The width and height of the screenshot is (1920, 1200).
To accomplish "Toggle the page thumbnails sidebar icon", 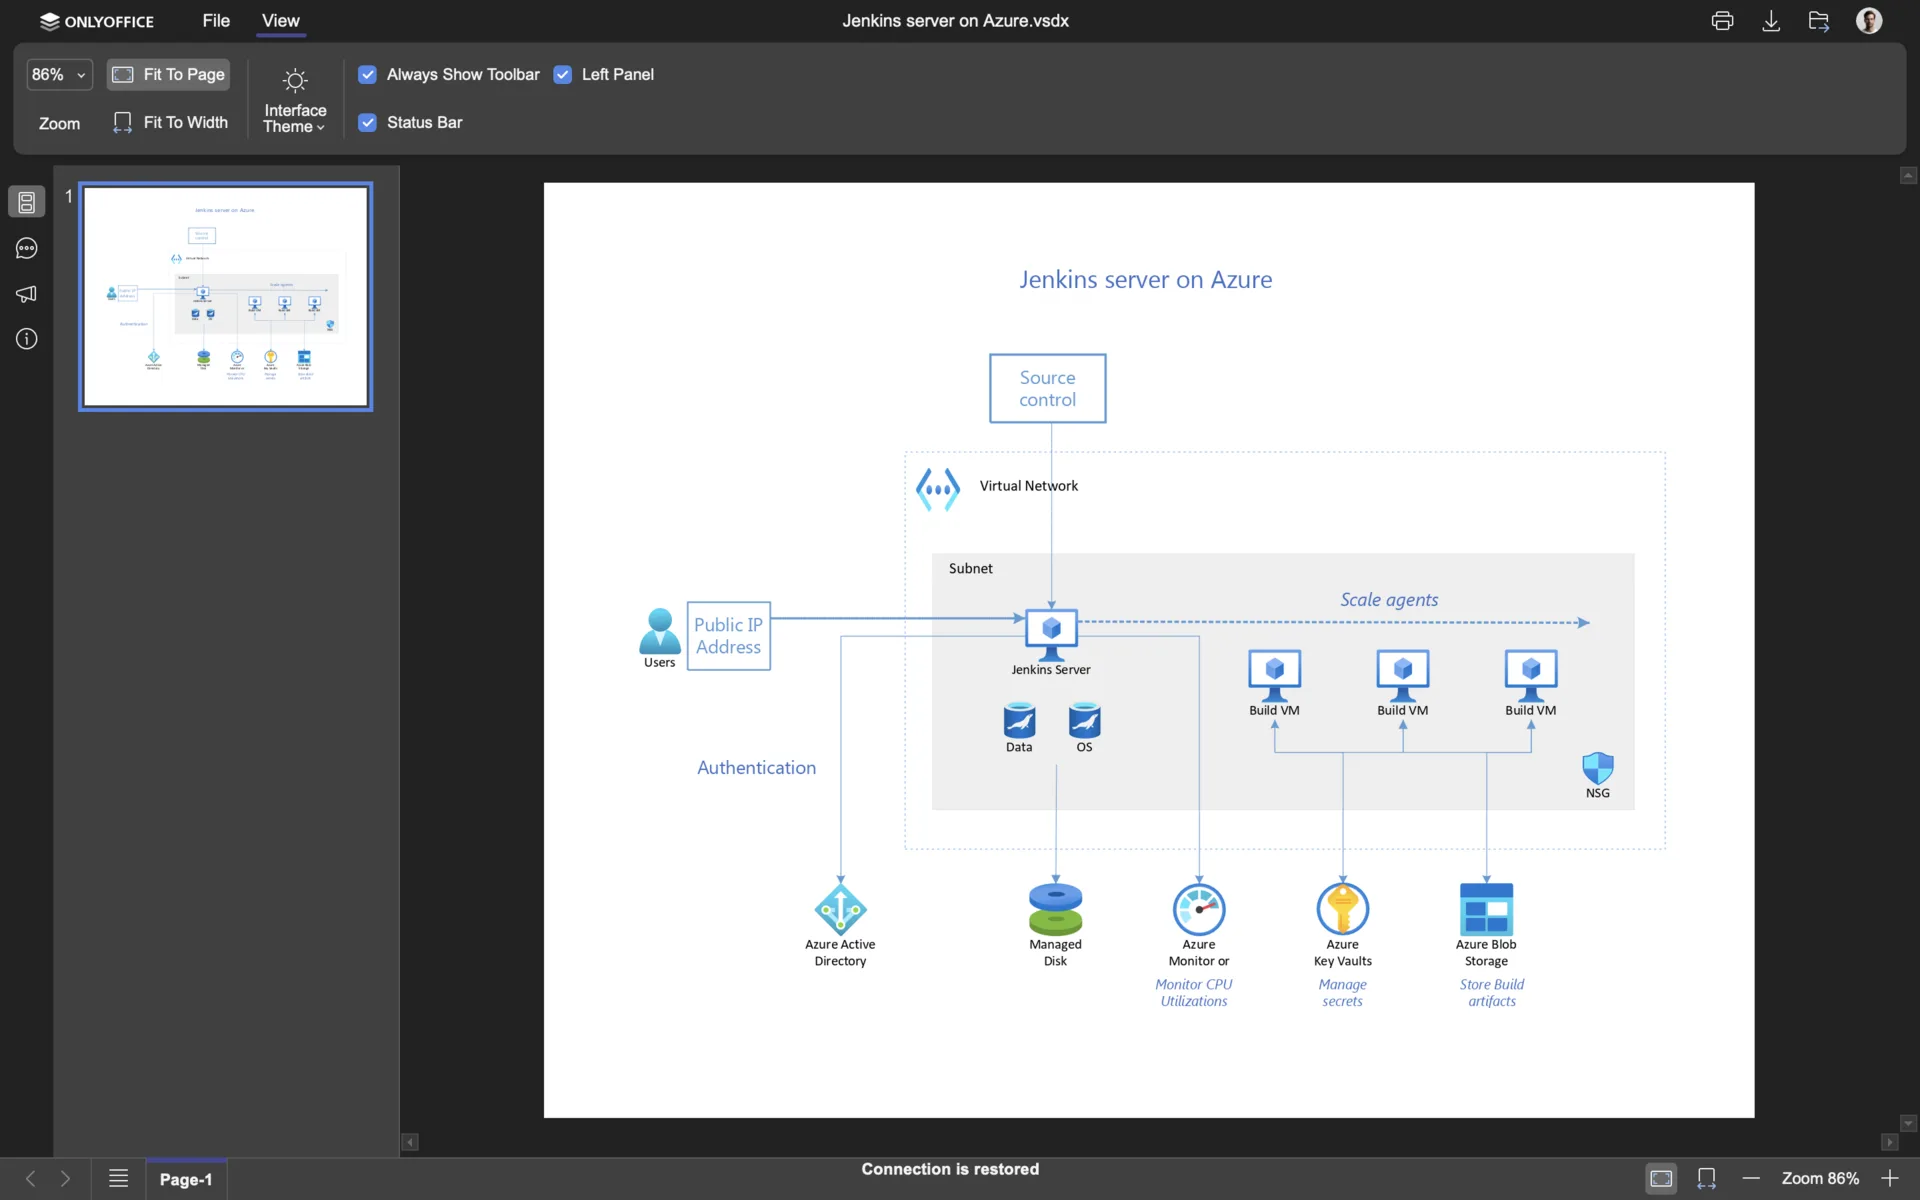I will click(x=27, y=202).
